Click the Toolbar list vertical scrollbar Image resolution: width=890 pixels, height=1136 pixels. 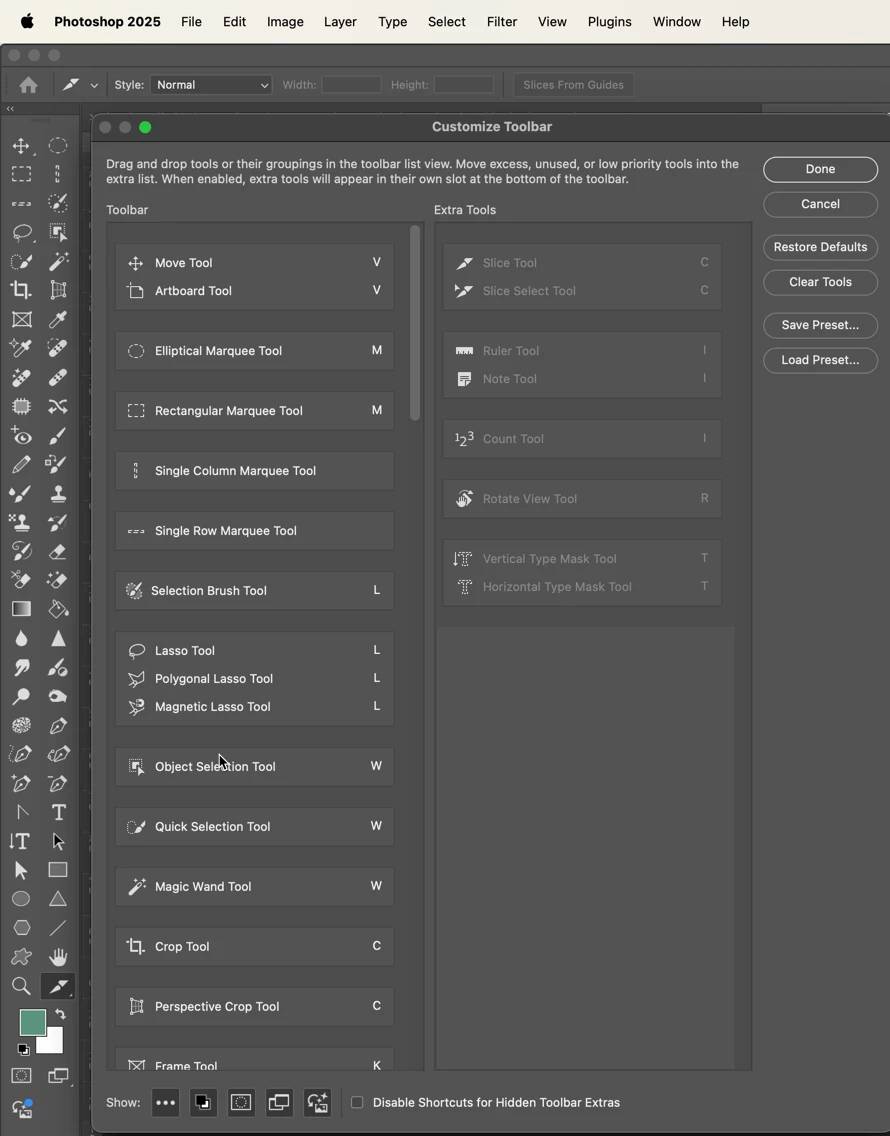[x=415, y=323]
